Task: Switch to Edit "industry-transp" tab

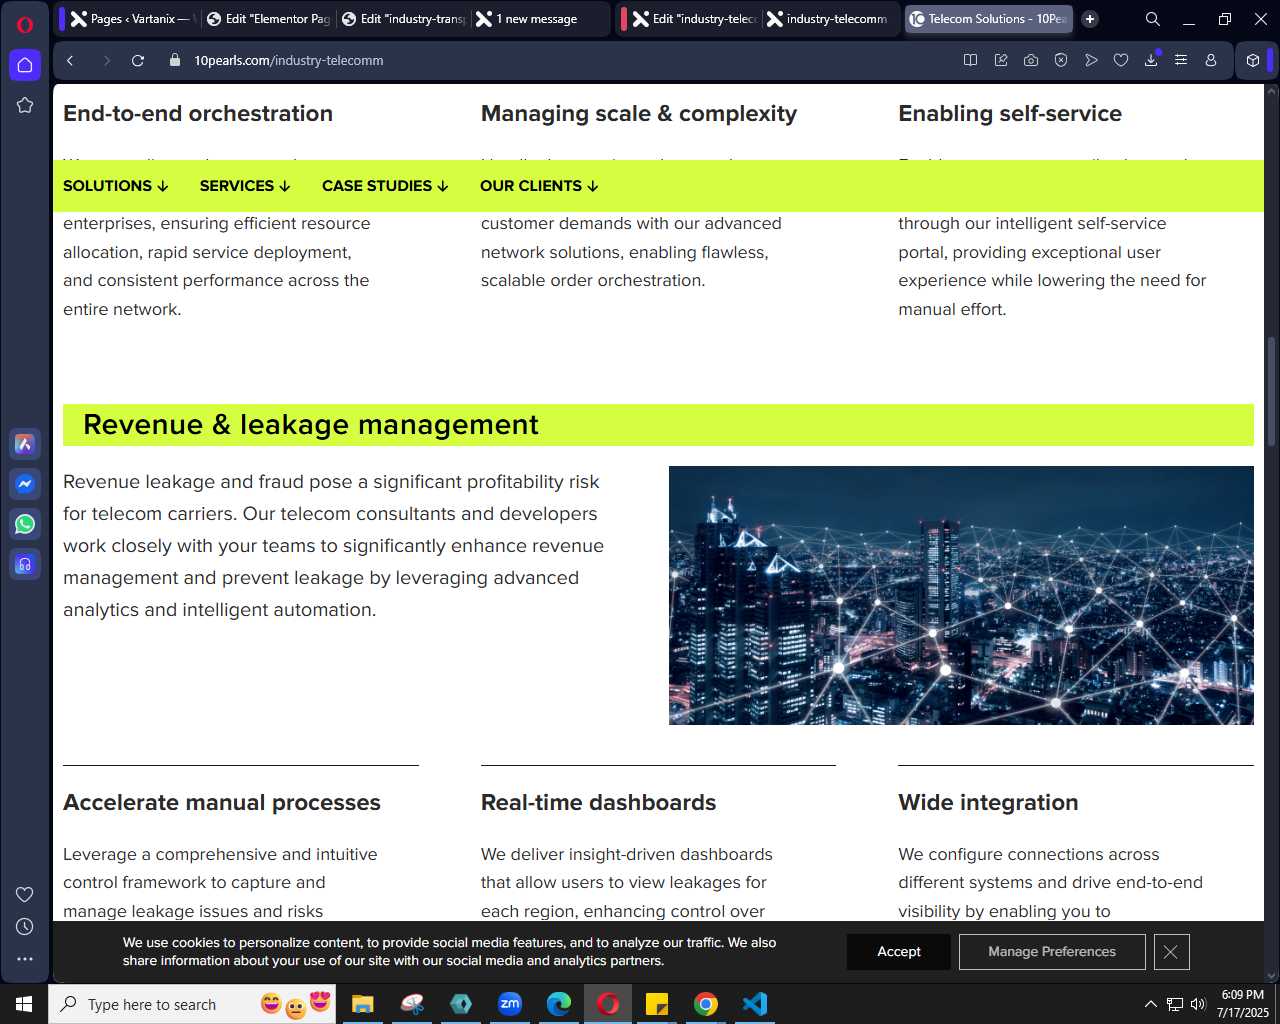Action: 403,19
